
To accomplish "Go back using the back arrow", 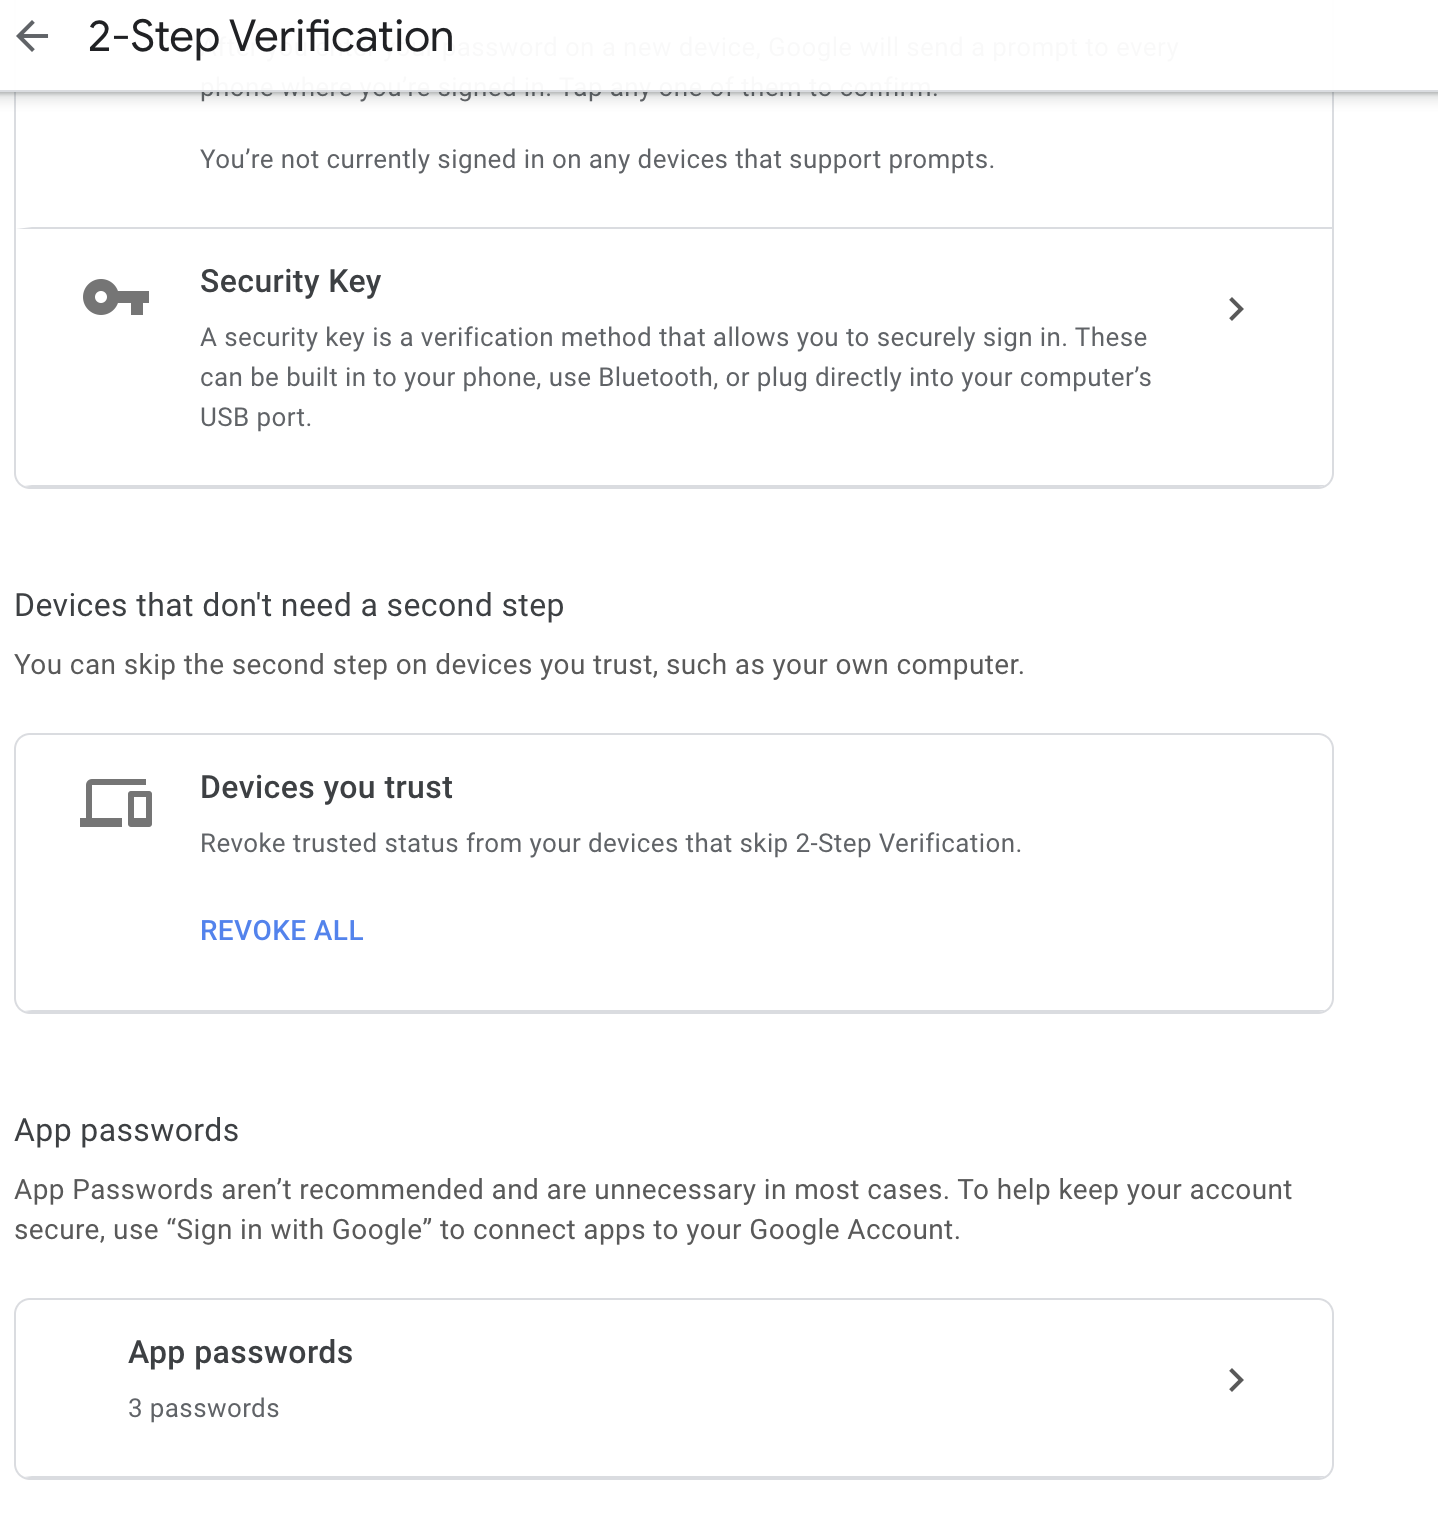I will 33,38.
